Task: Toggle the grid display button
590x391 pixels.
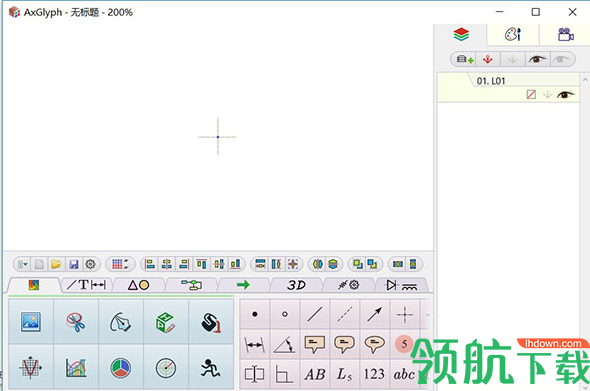Action: point(120,264)
